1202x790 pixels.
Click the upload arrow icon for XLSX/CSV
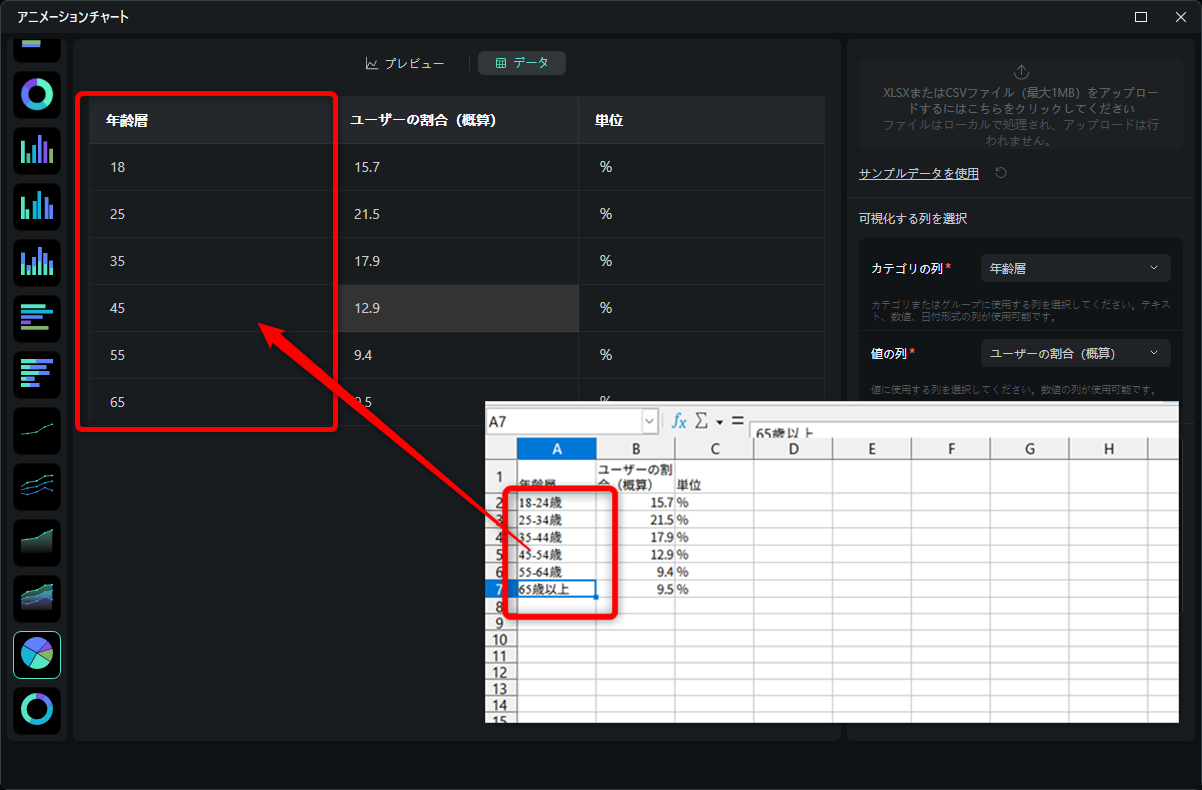(x=1020, y=72)
